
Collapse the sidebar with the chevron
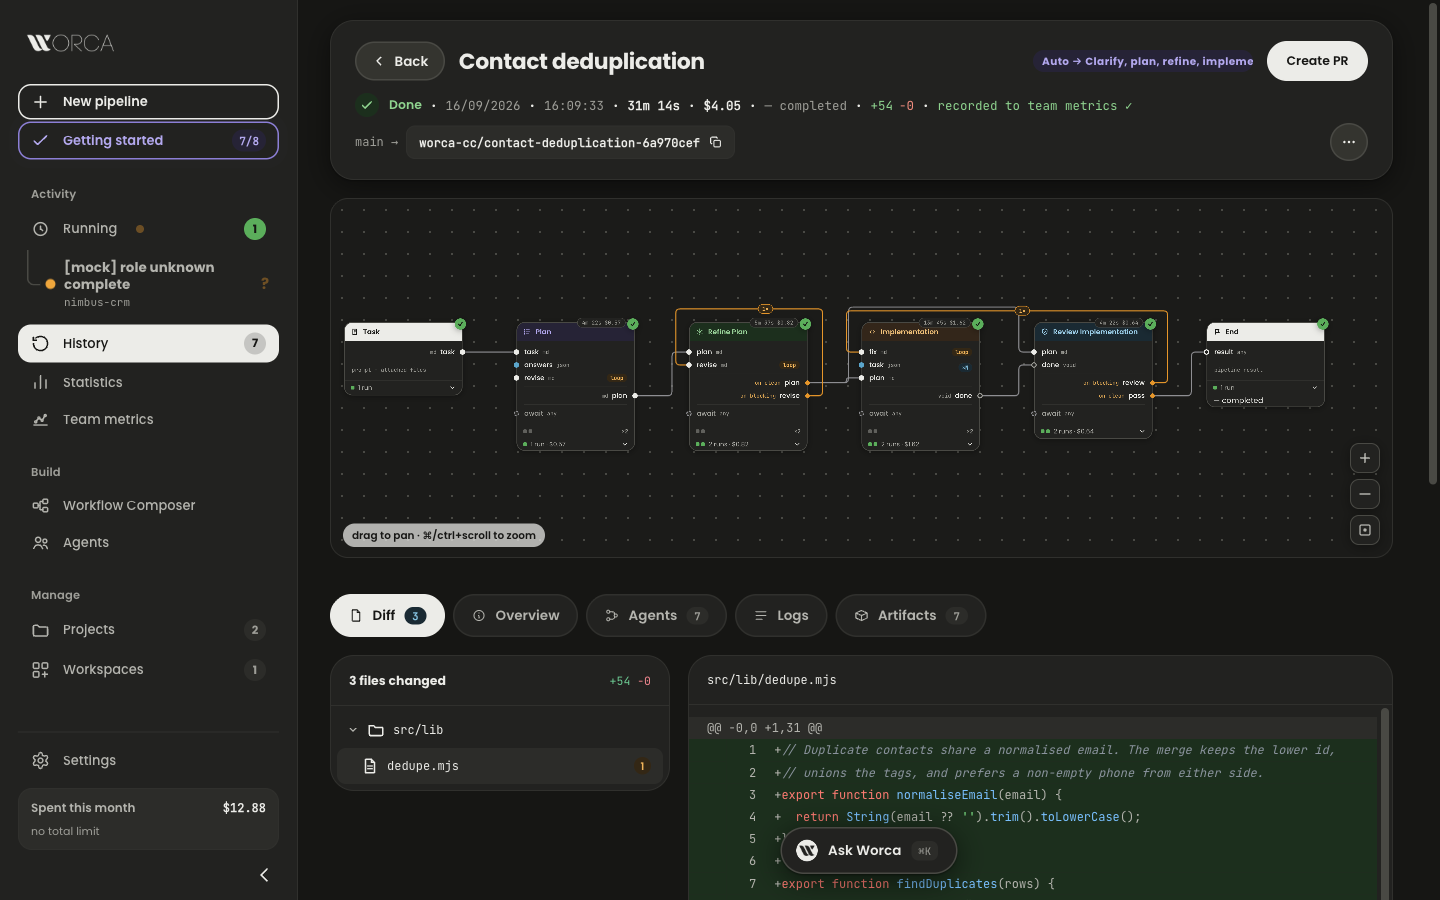[264, 875]
